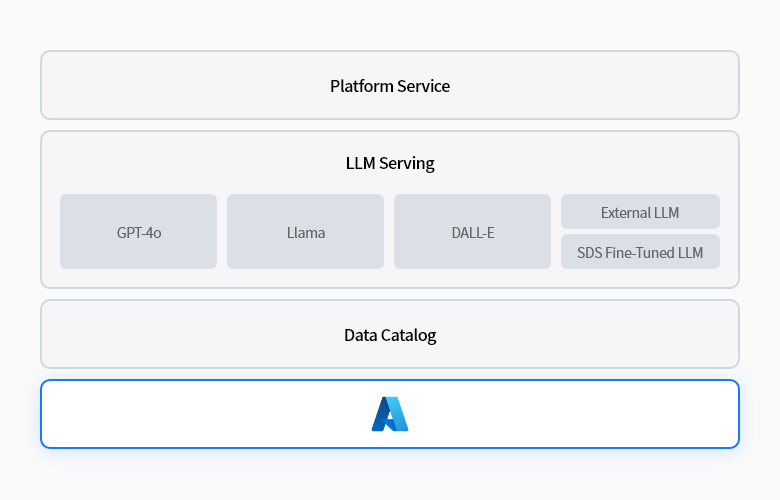
Task: Click the Azure logo icon
Action: coord(390,414)
